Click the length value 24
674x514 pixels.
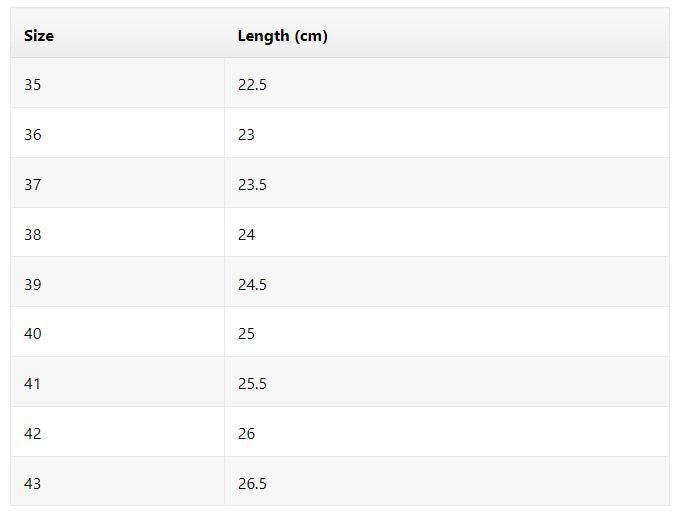click(246, 235)
